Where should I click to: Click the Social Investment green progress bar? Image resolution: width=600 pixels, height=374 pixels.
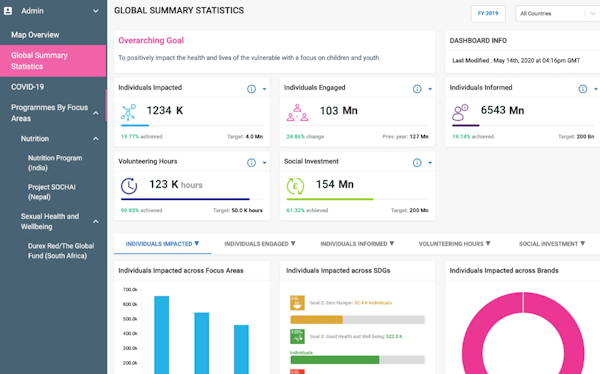click(x=330, y=199)
